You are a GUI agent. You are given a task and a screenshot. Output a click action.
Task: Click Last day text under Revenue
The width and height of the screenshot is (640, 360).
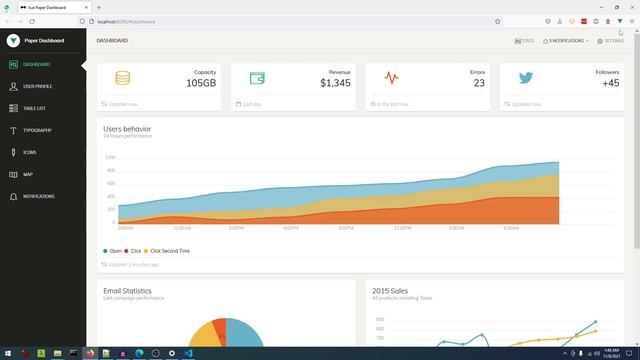click(x=251, y=104)
